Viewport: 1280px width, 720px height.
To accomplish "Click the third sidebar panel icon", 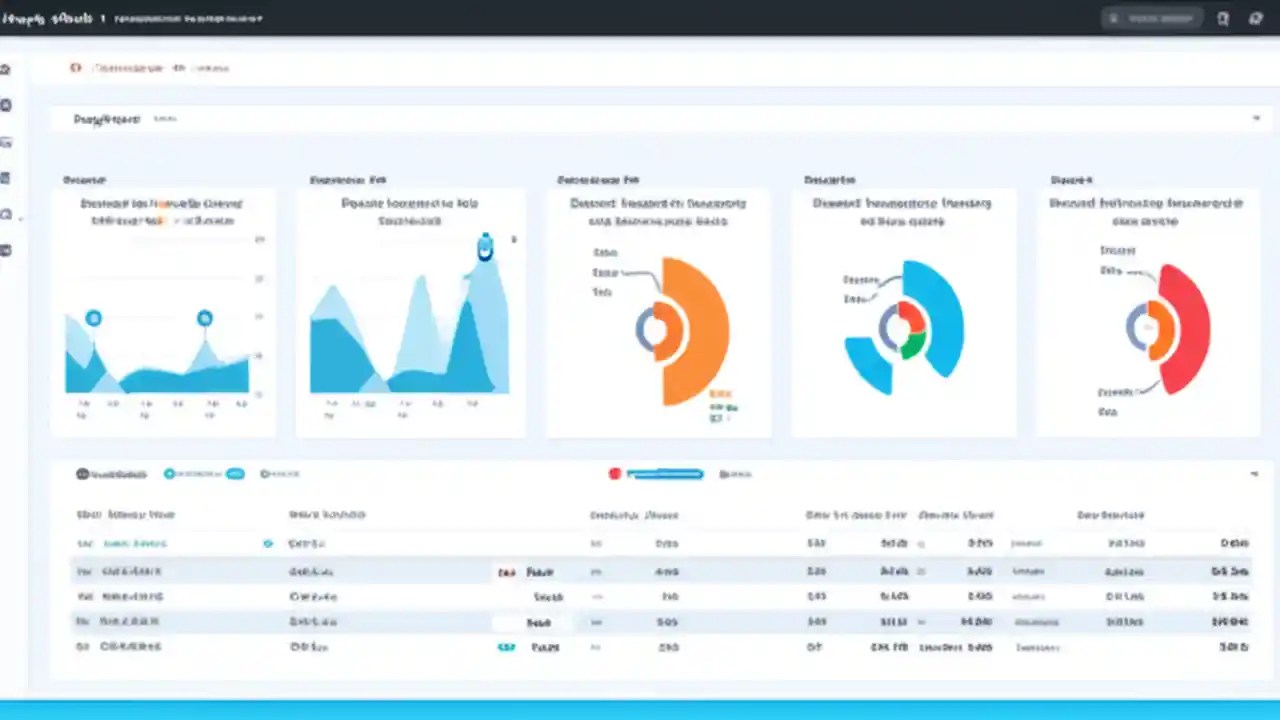I will pyautogui.click(x=7, y=141).
